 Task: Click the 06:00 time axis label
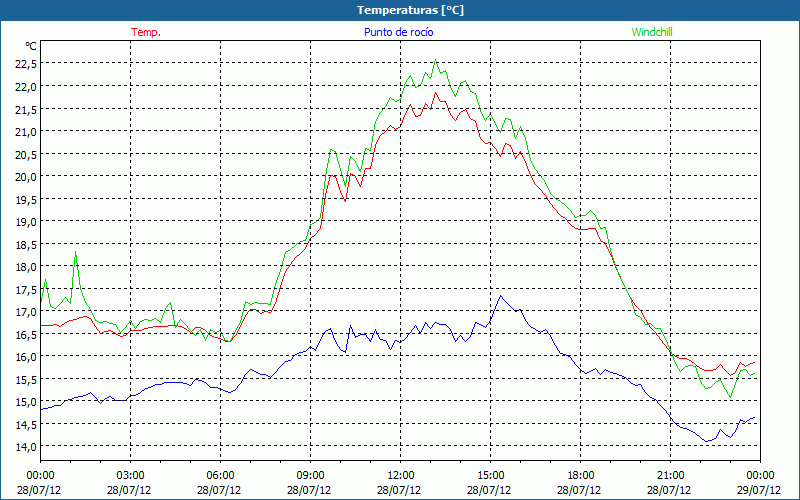coord(220,475)
